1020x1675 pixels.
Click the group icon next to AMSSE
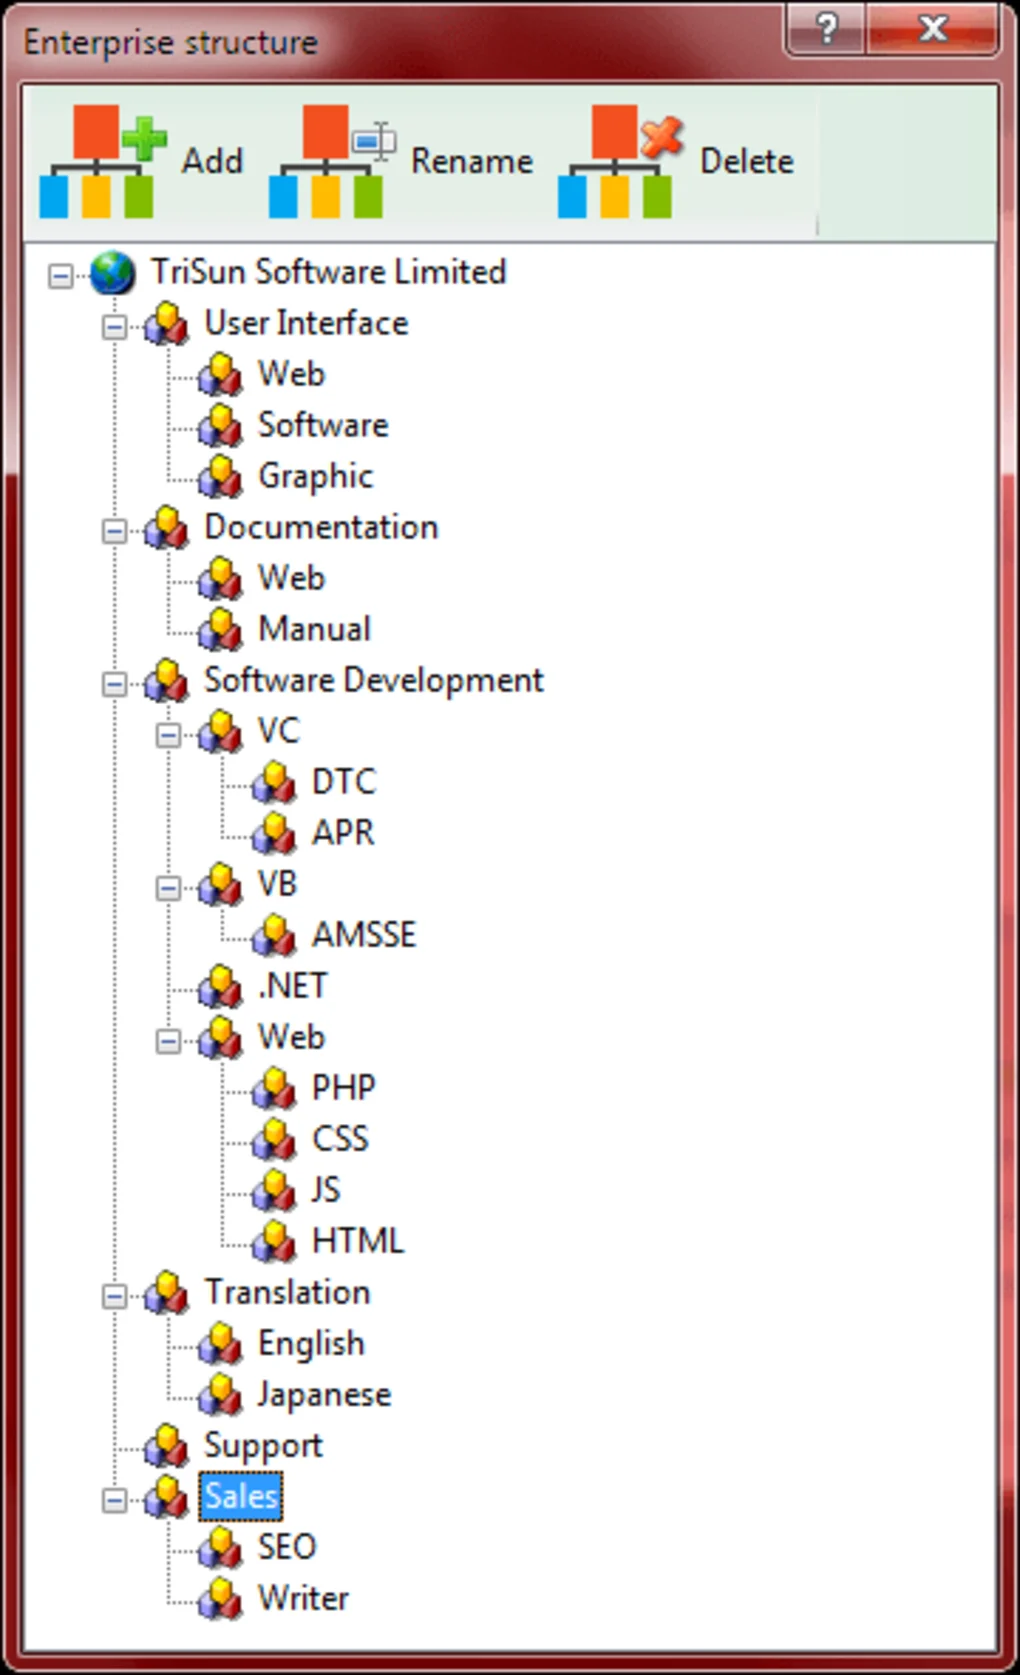pyautogui.click(x=274, y=936)
